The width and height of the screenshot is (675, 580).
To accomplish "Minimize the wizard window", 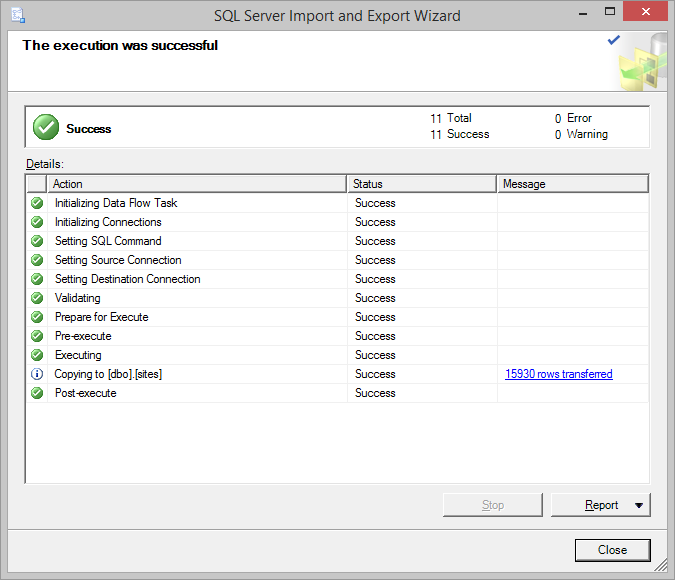I will [x=583, y=13].
